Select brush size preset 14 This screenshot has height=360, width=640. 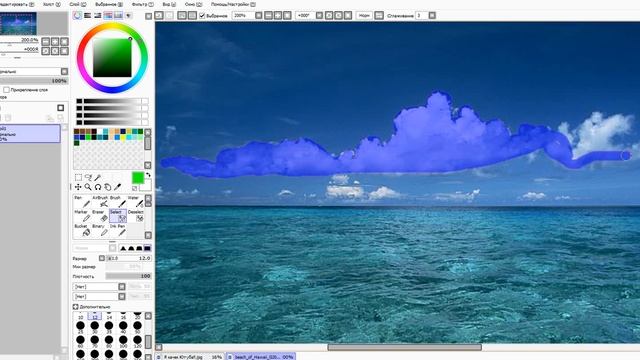pos(109,316)
